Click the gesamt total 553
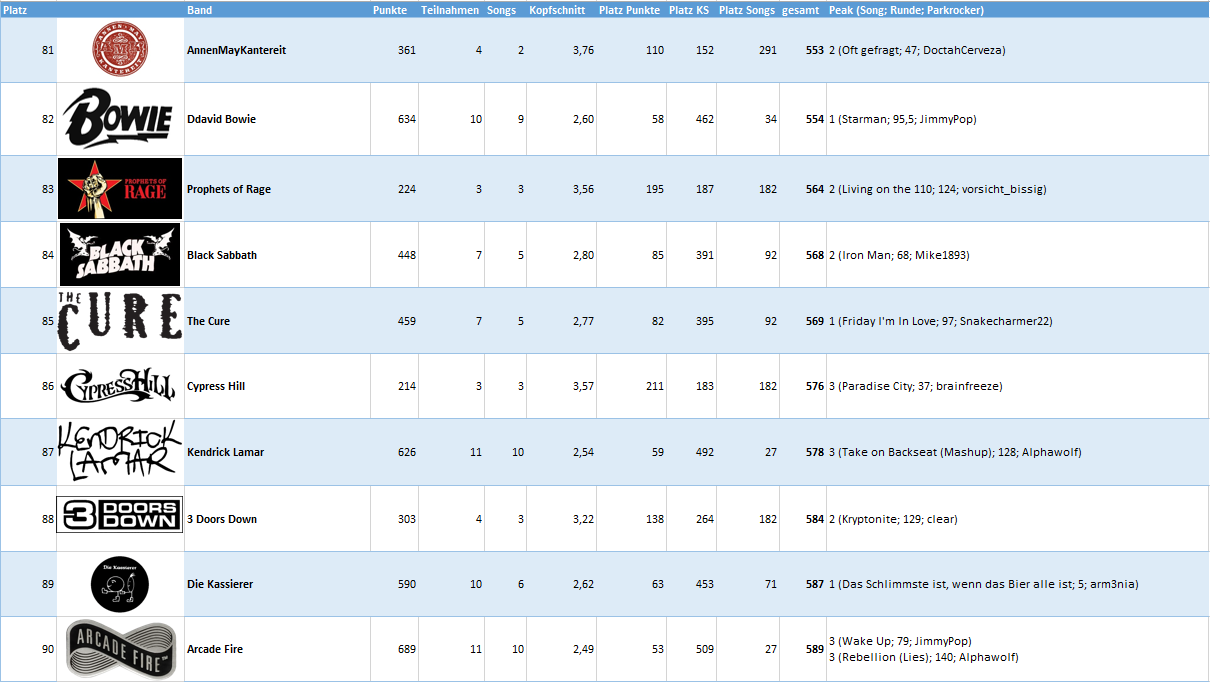 814,50
